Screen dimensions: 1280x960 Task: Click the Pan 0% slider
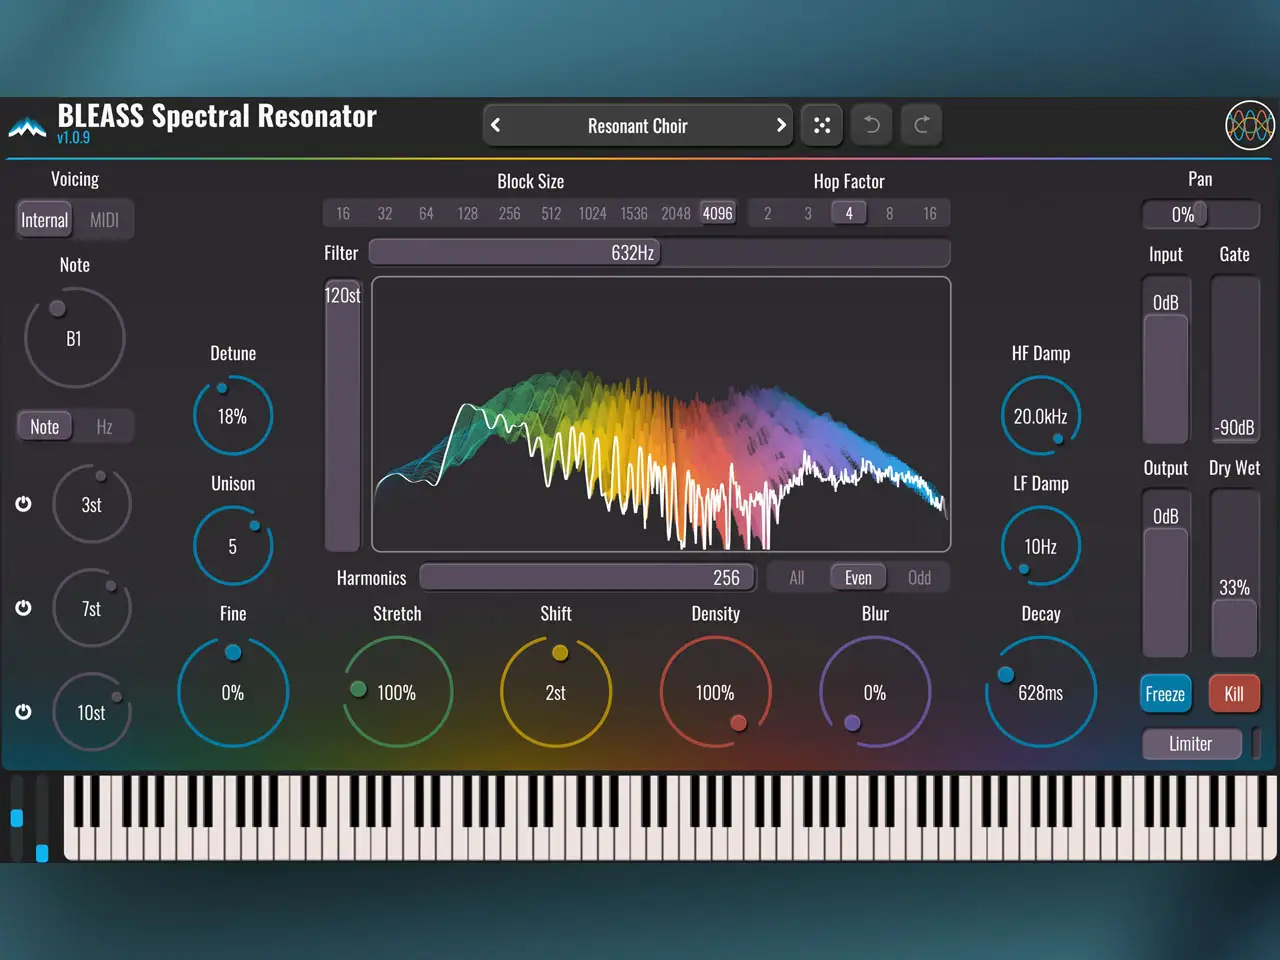click(x=1200, y=214)
